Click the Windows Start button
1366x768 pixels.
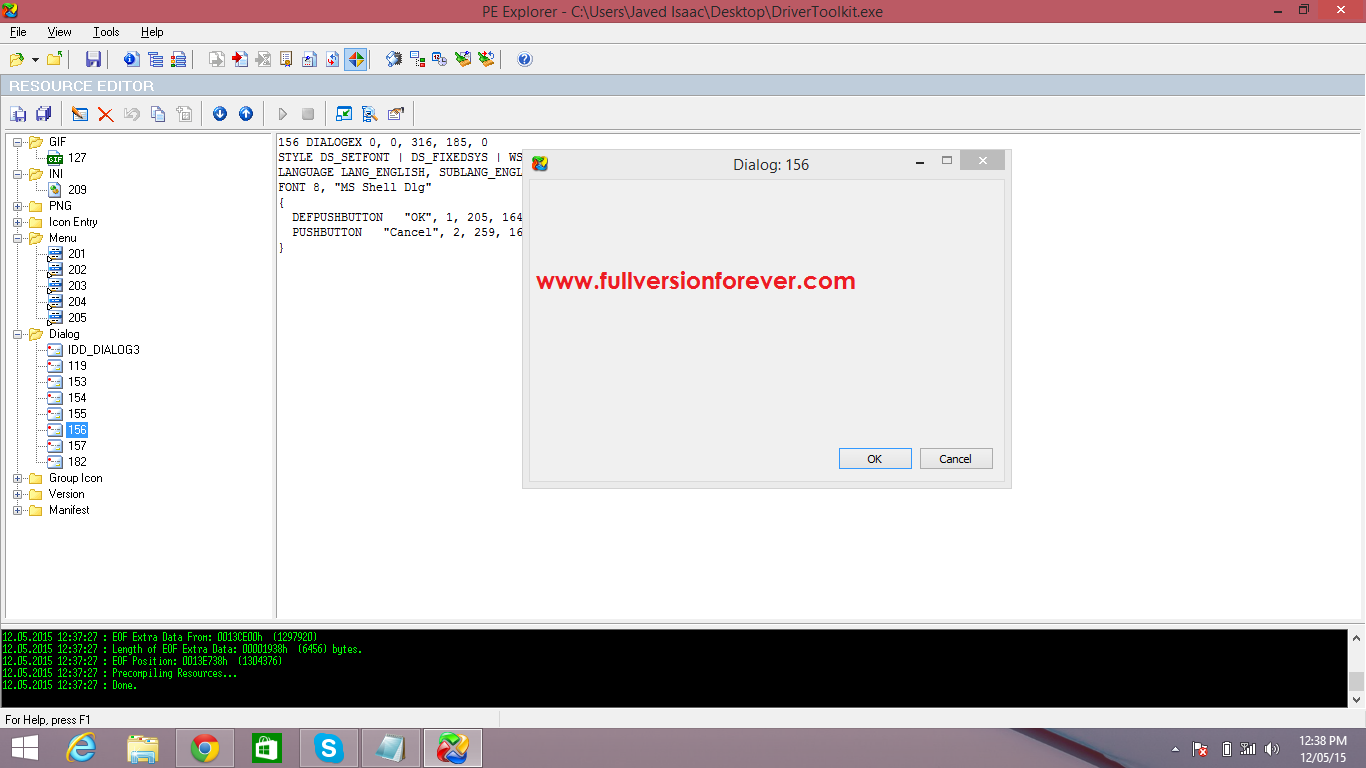click(x=25, y=748)
